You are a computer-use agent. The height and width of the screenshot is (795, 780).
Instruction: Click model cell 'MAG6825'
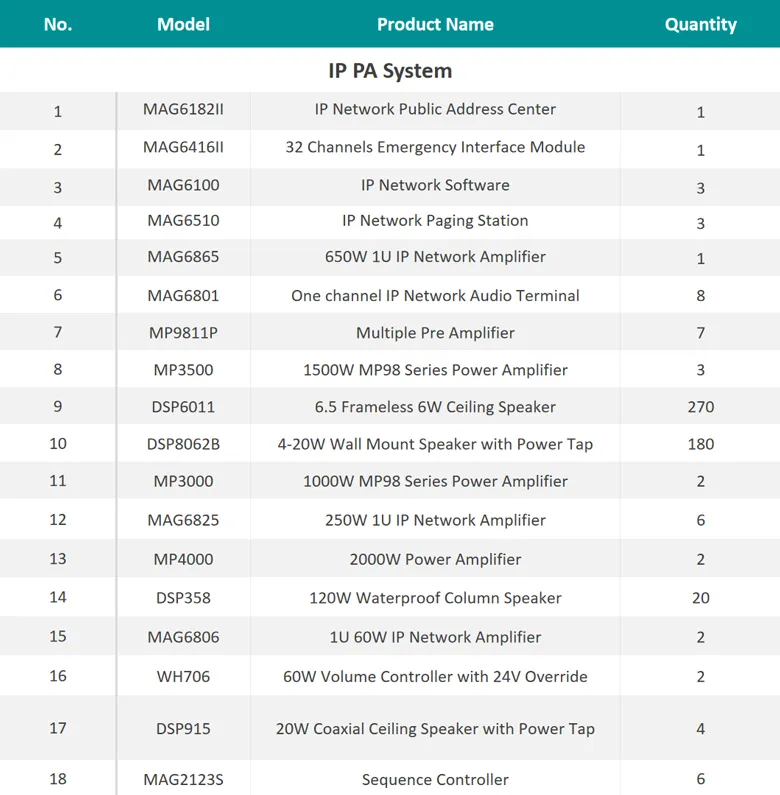183,520
